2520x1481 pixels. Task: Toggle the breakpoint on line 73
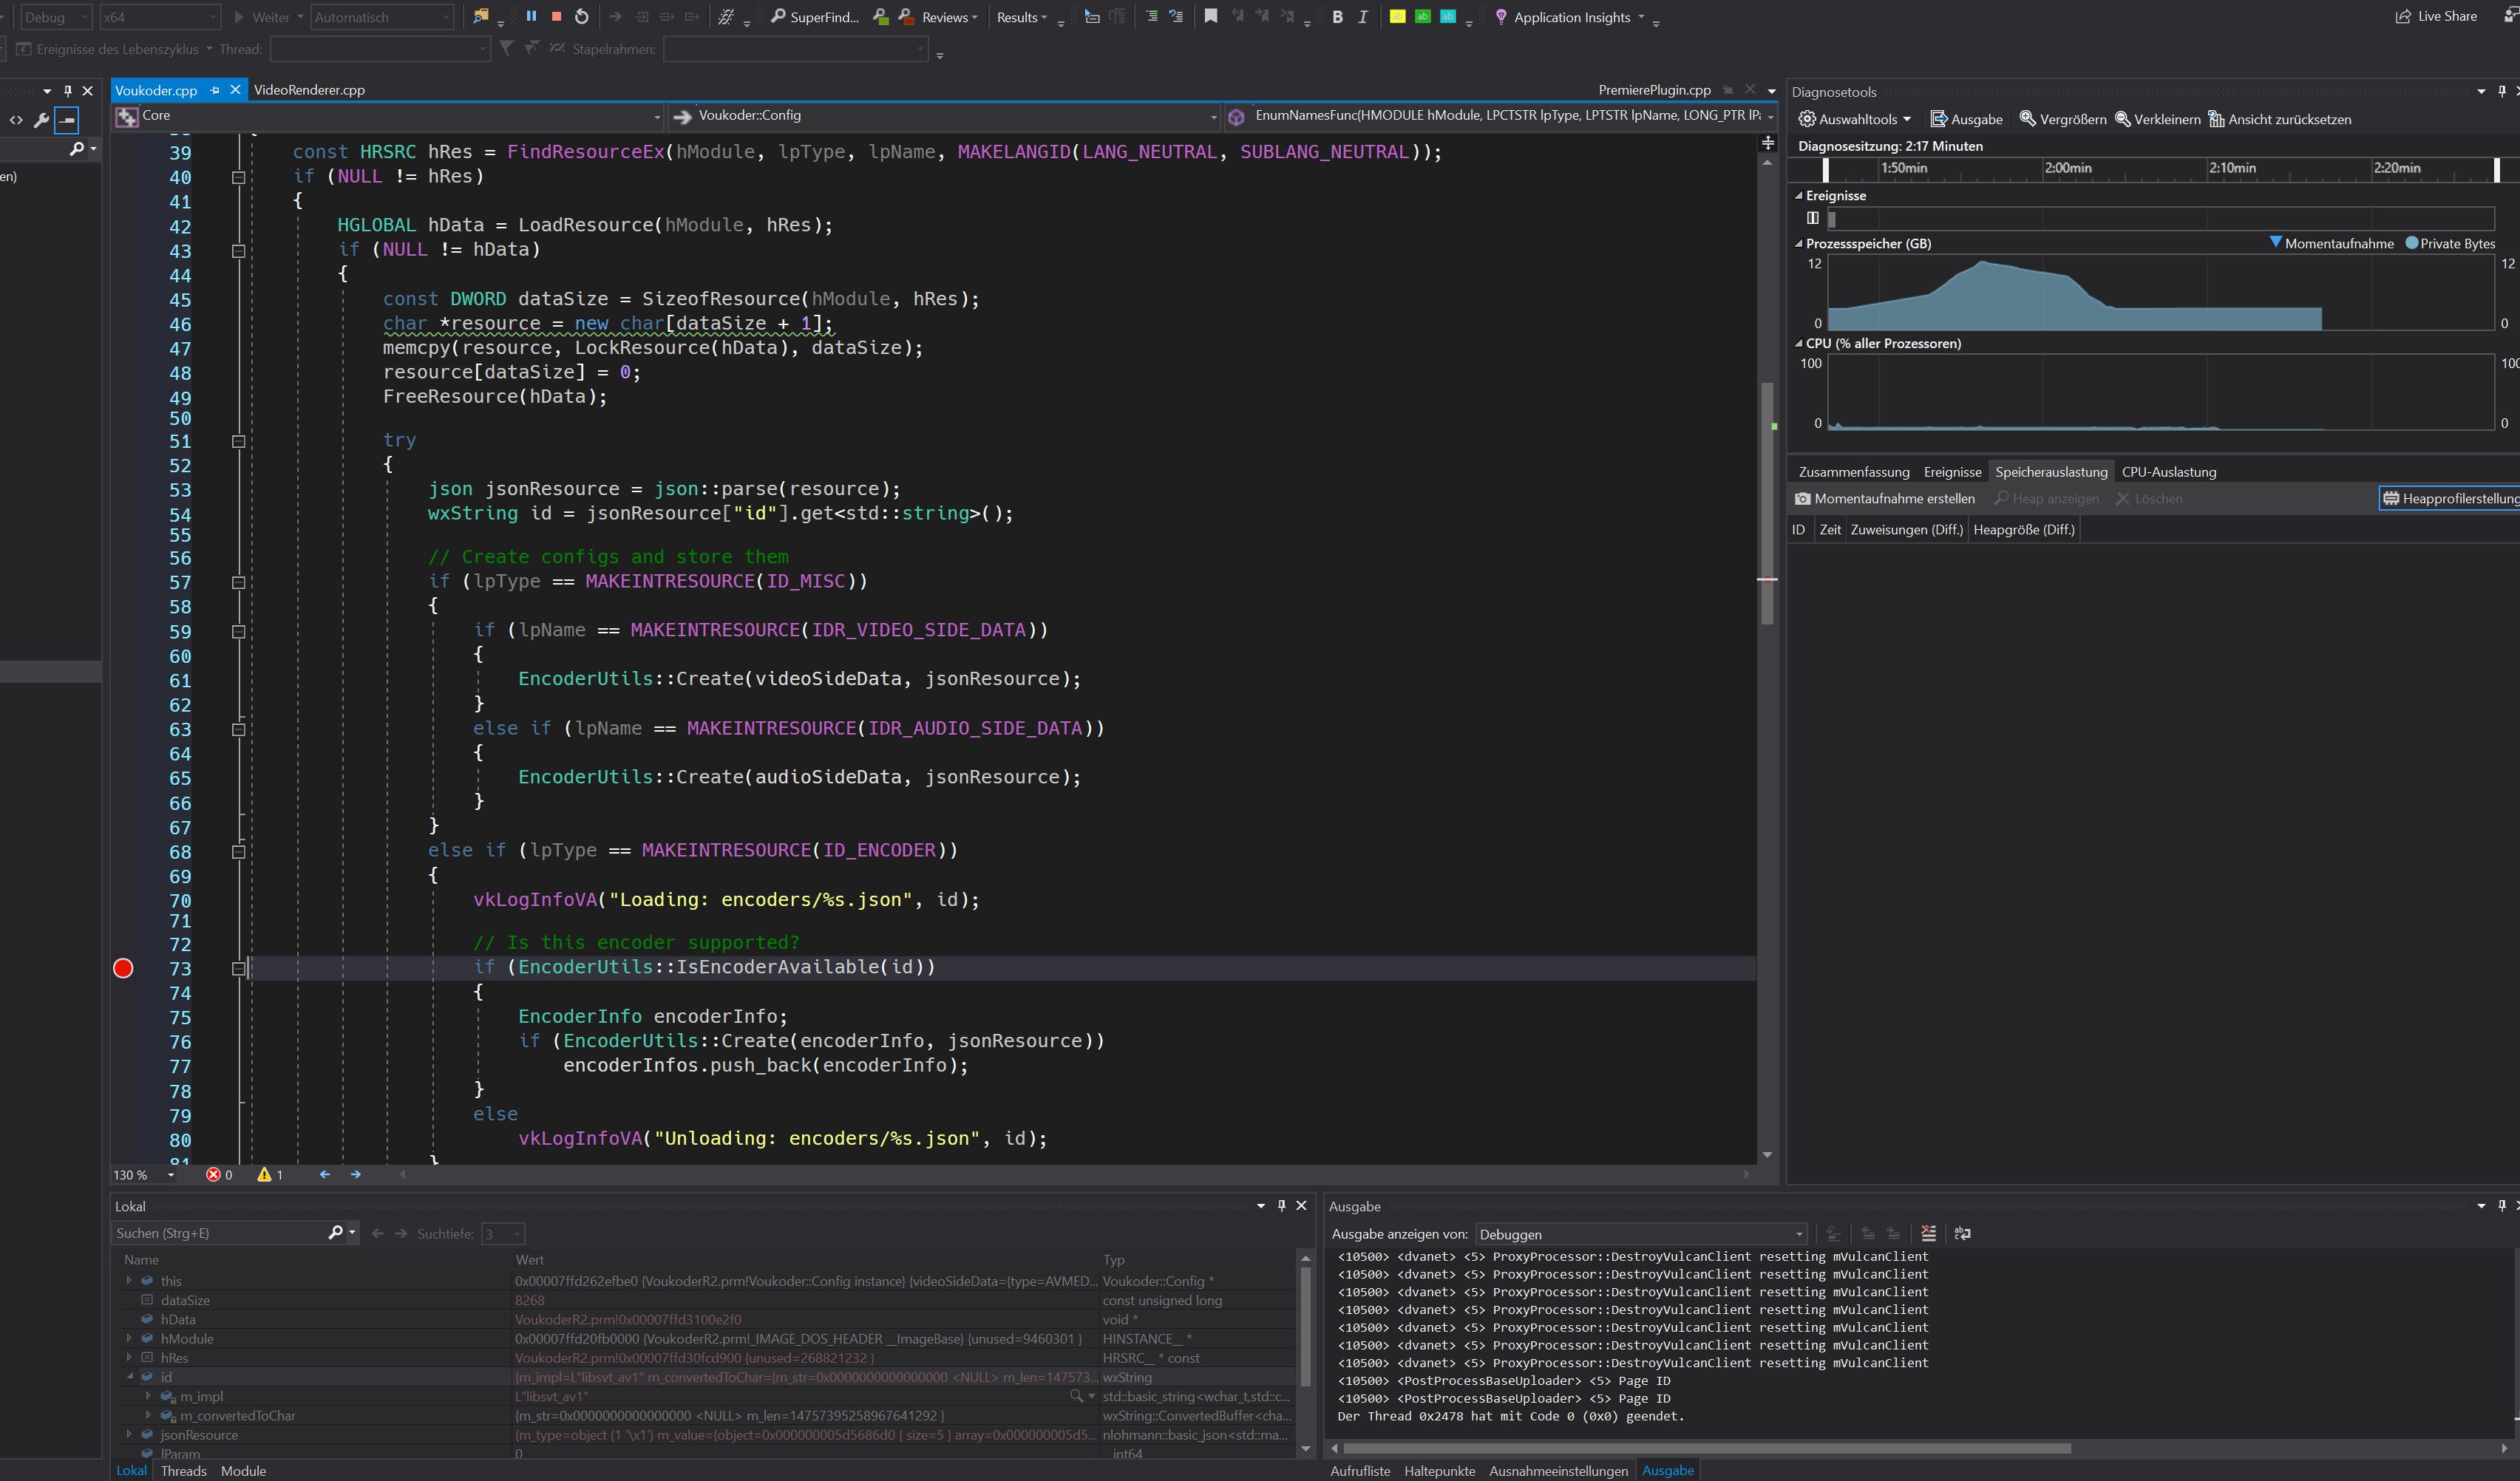[123, 968]
